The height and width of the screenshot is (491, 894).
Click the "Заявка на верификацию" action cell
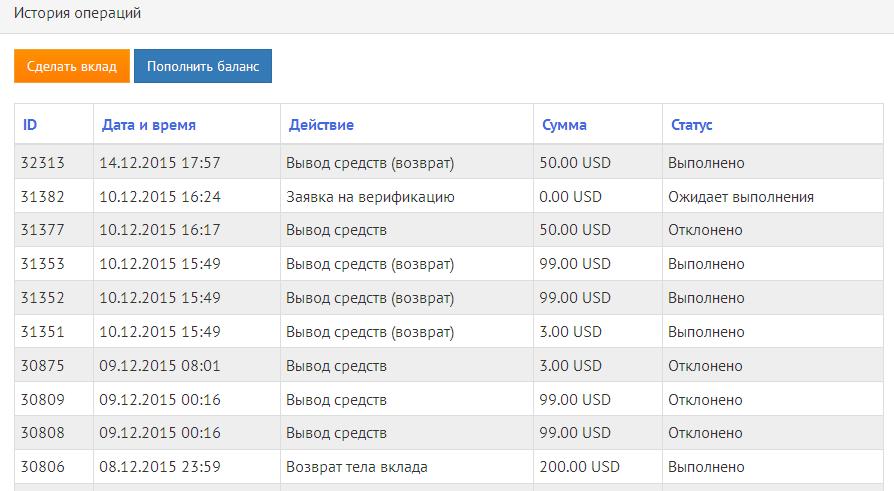[x=370, y=197]
